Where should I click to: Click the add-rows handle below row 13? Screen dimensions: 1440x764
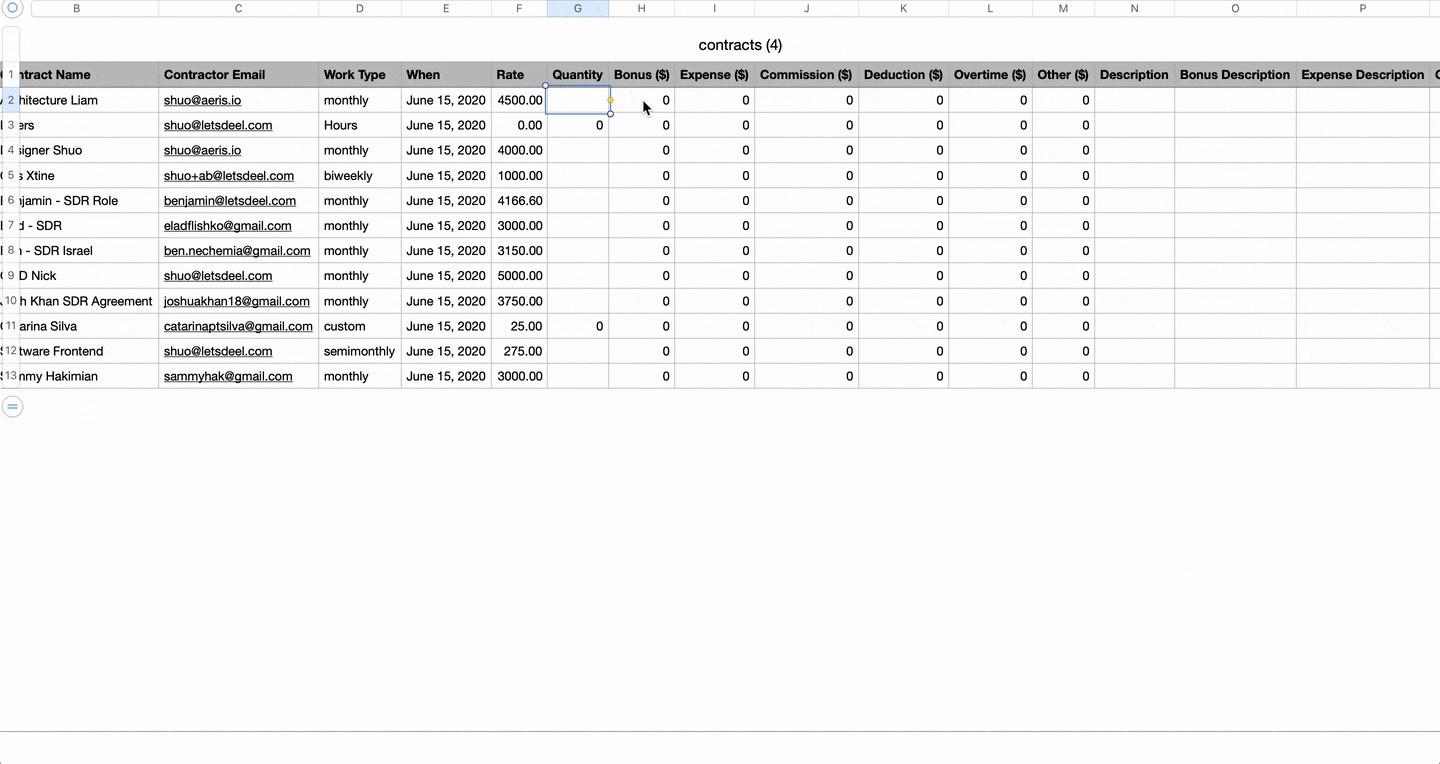[x=12, y=406]
